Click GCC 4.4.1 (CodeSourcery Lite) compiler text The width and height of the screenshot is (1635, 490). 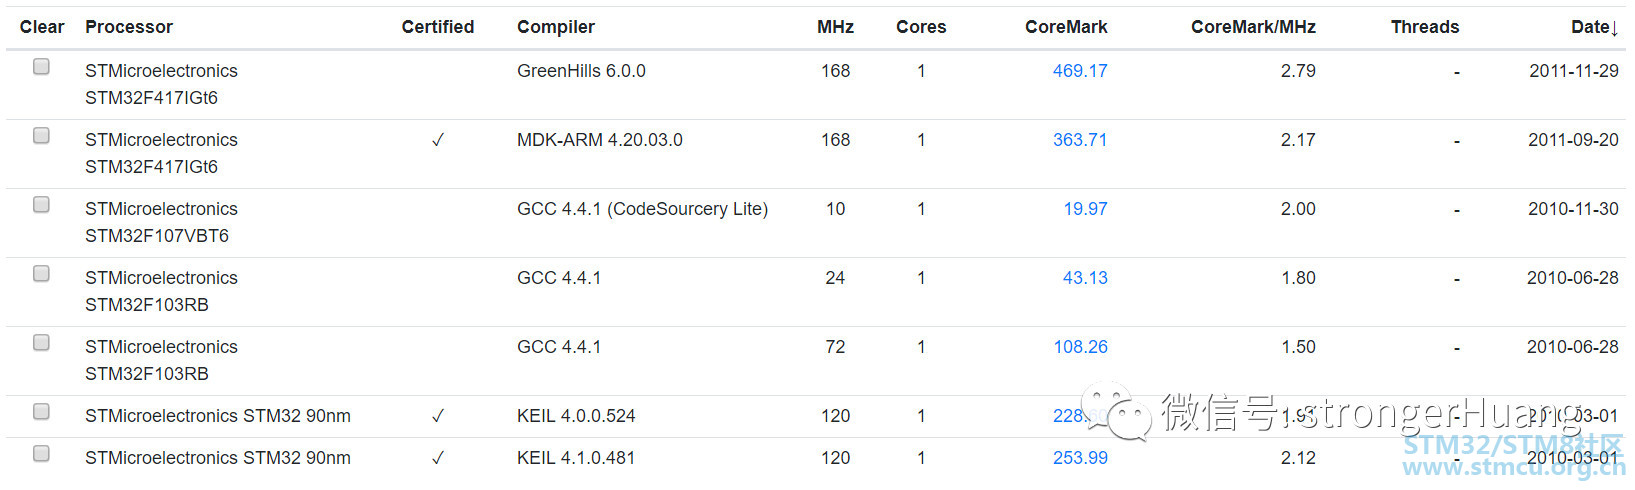coord(642,209)
